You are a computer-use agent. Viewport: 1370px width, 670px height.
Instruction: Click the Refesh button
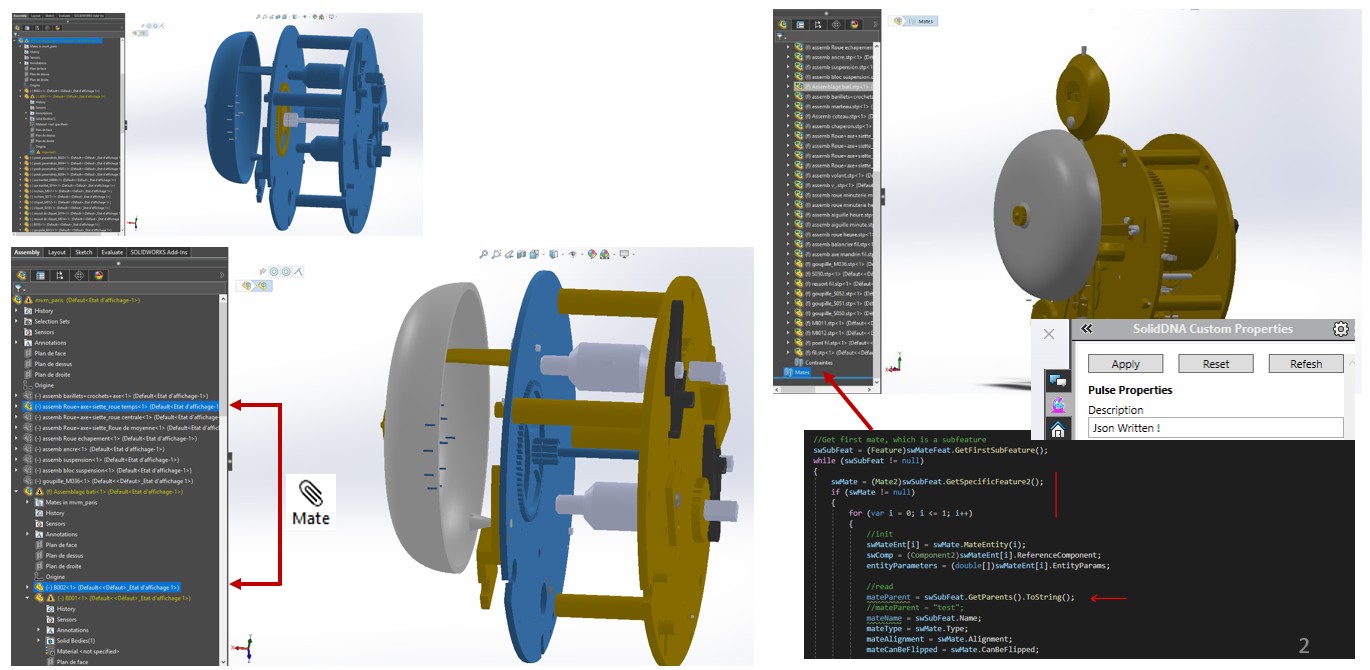pyautogui.click(x=1305, y=364)
